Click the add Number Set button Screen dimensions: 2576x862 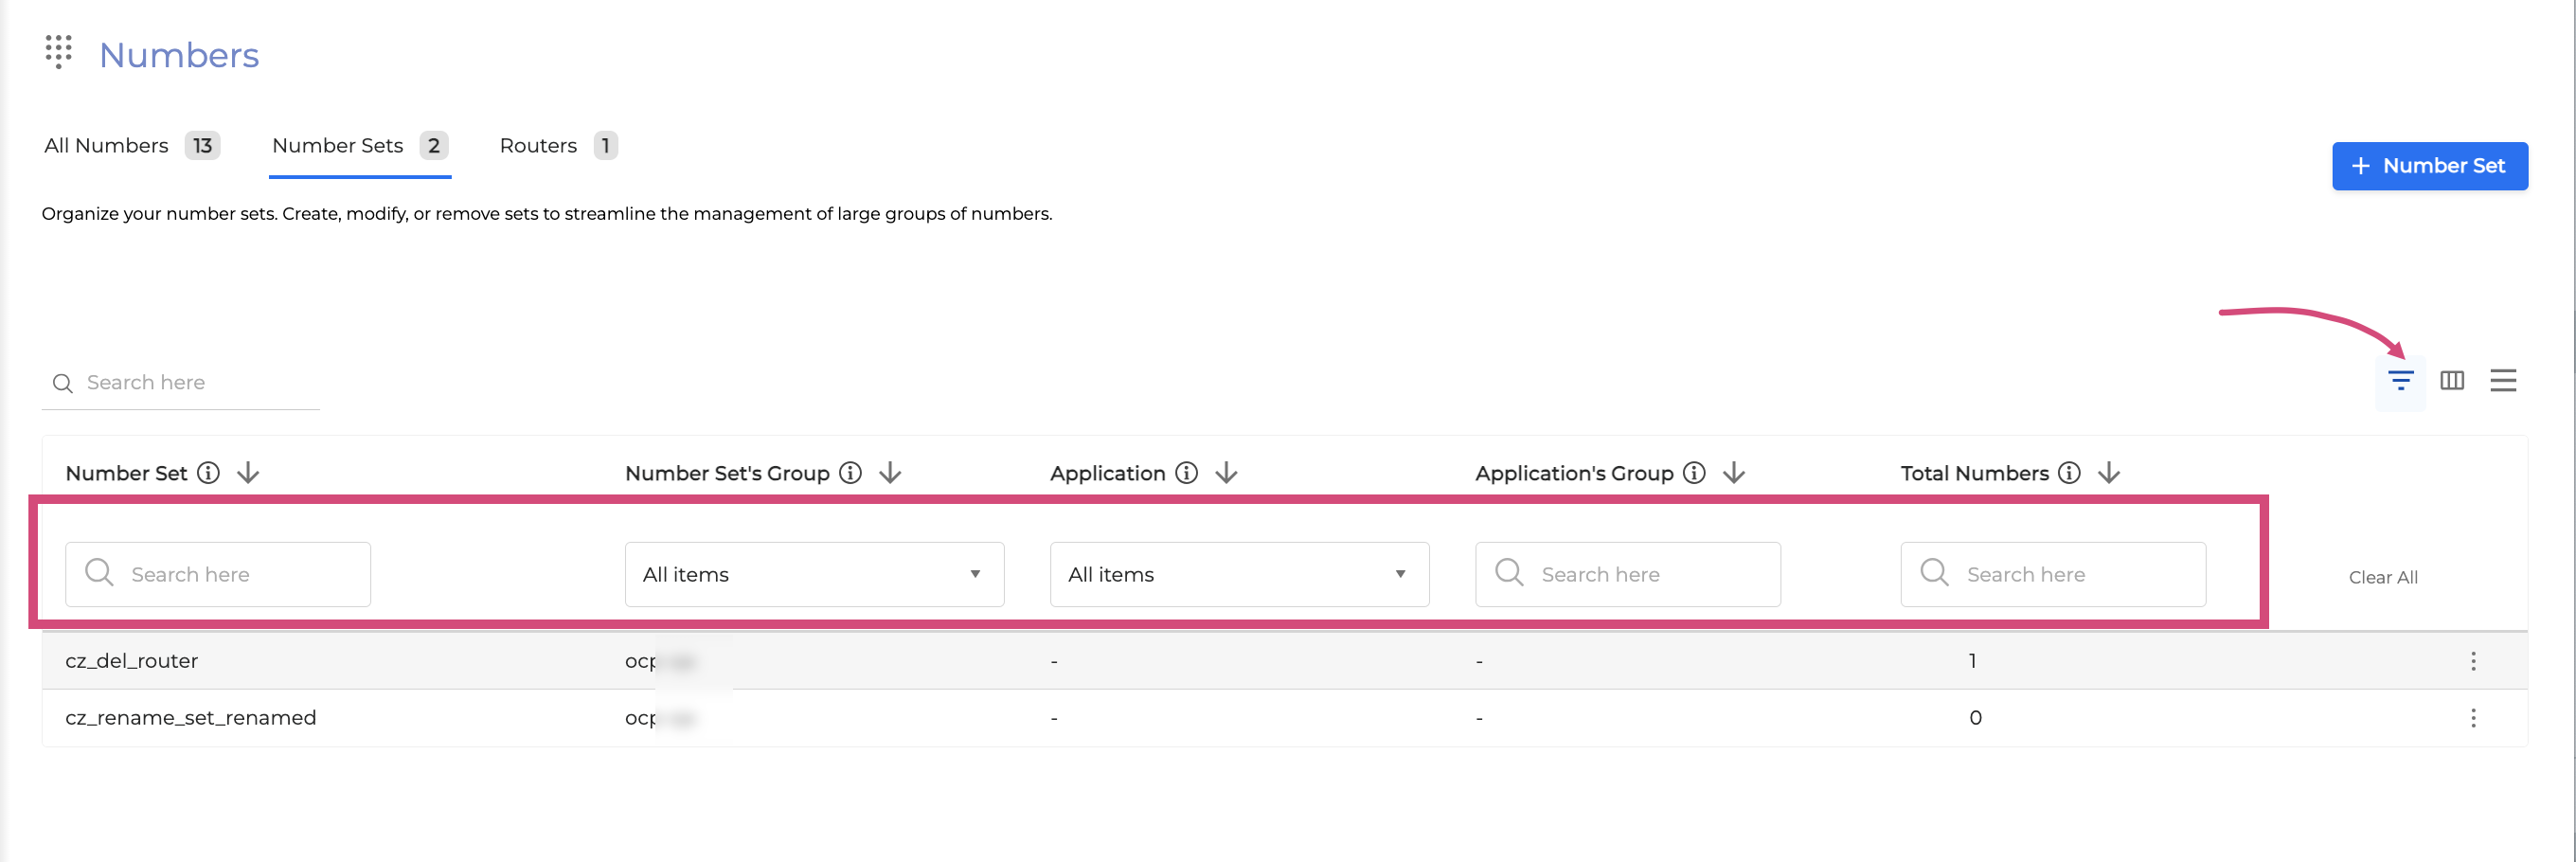(x=2429, y=166)
